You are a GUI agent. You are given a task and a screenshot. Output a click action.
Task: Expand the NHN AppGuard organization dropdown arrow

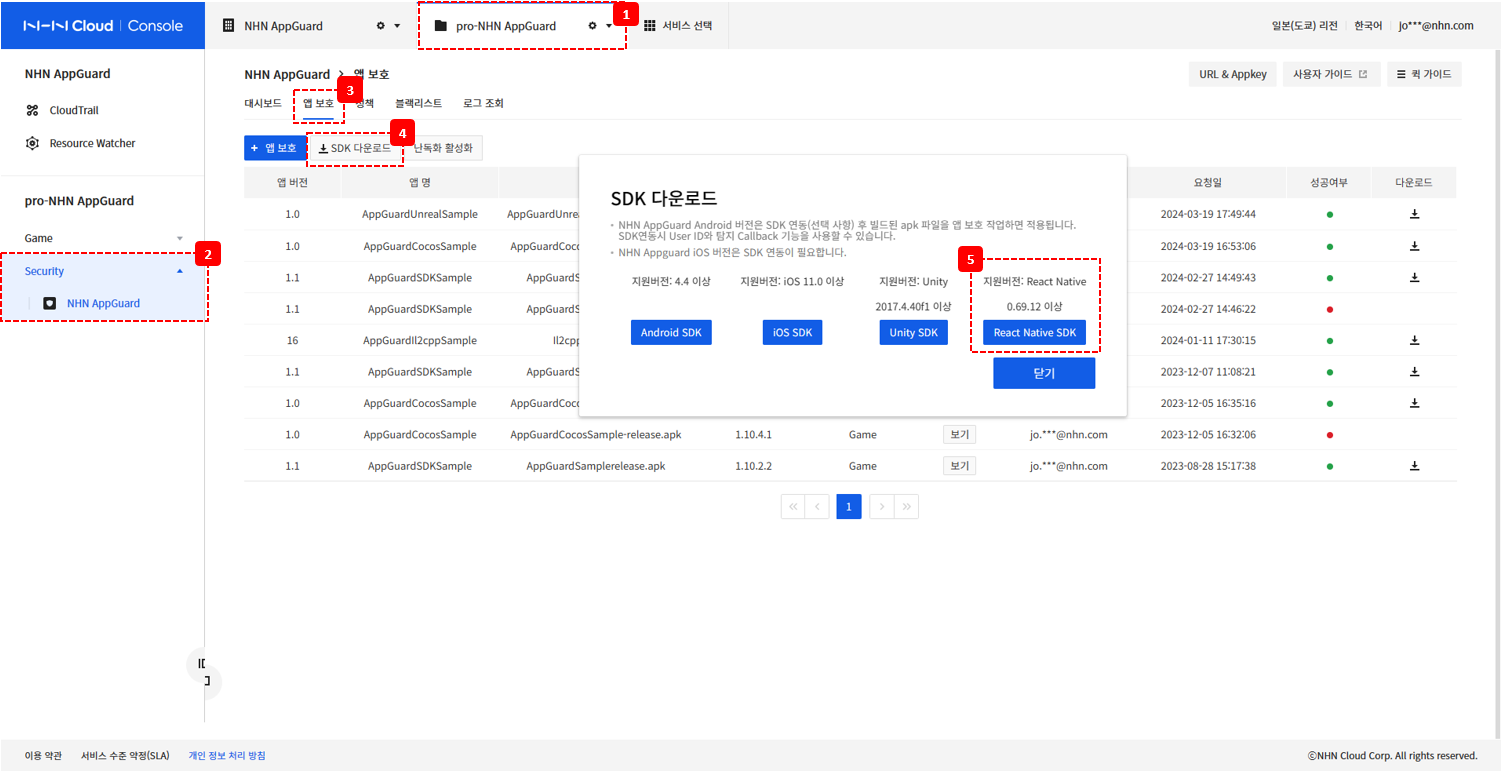coord(397,26)
